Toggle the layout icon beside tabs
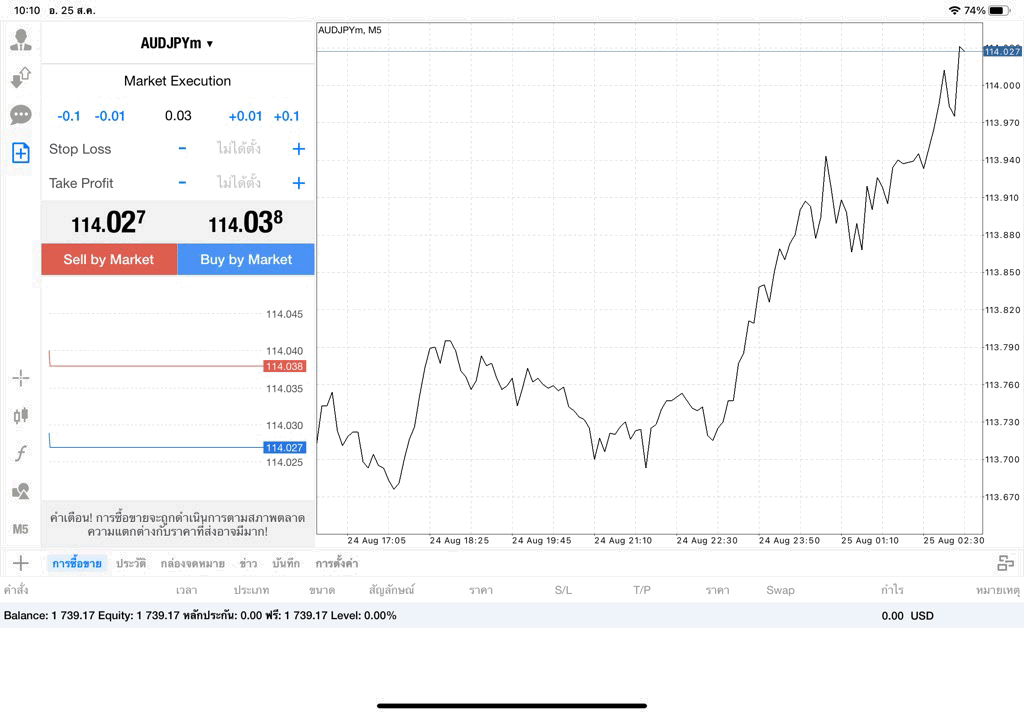1024x715 pixels. point(1006,563)
